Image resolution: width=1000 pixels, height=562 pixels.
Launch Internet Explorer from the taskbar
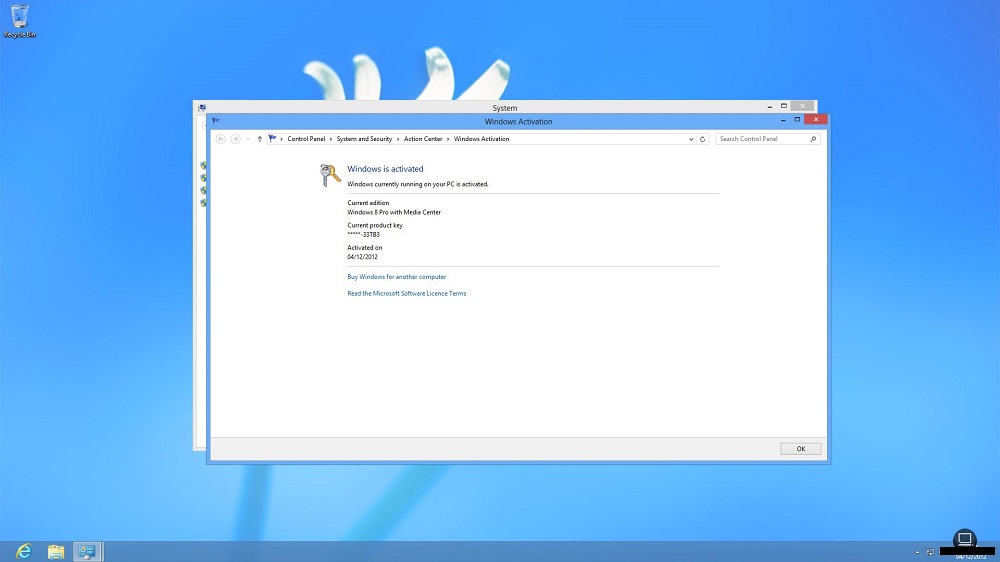[x=24, y=551]
